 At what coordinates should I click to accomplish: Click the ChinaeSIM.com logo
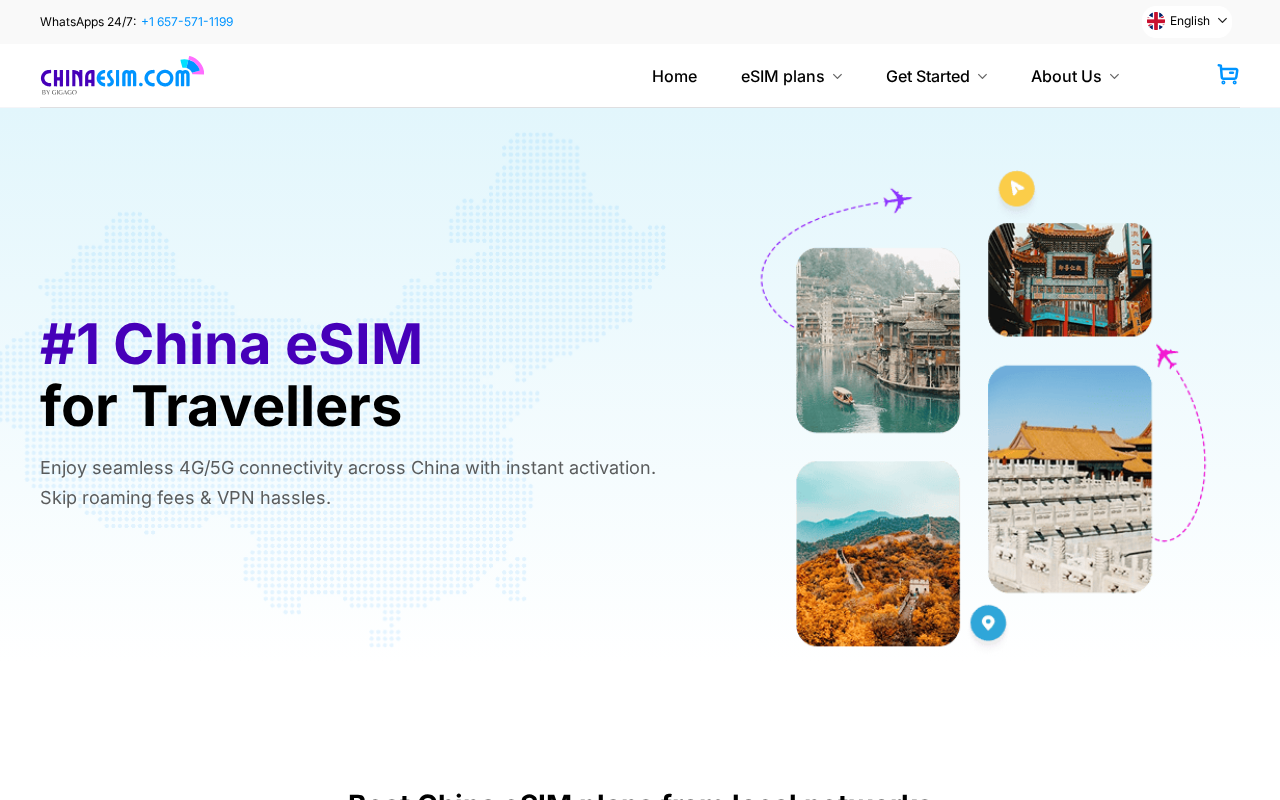tap(122, 76)
